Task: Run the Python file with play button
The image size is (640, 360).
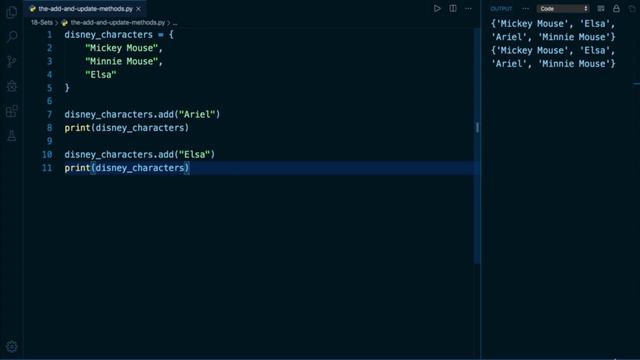Action: coord(437,9)
